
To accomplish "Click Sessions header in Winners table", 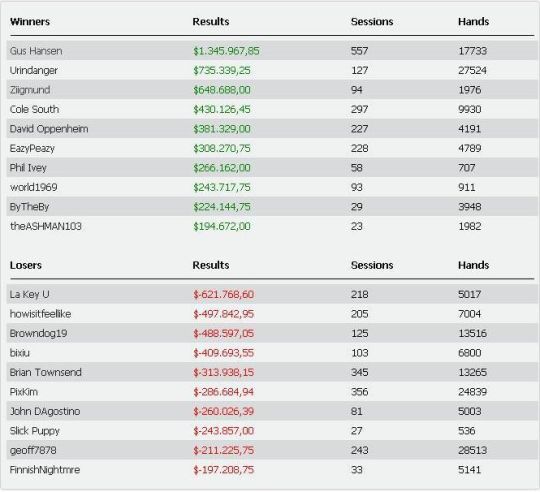I will (x=372, y=21).
